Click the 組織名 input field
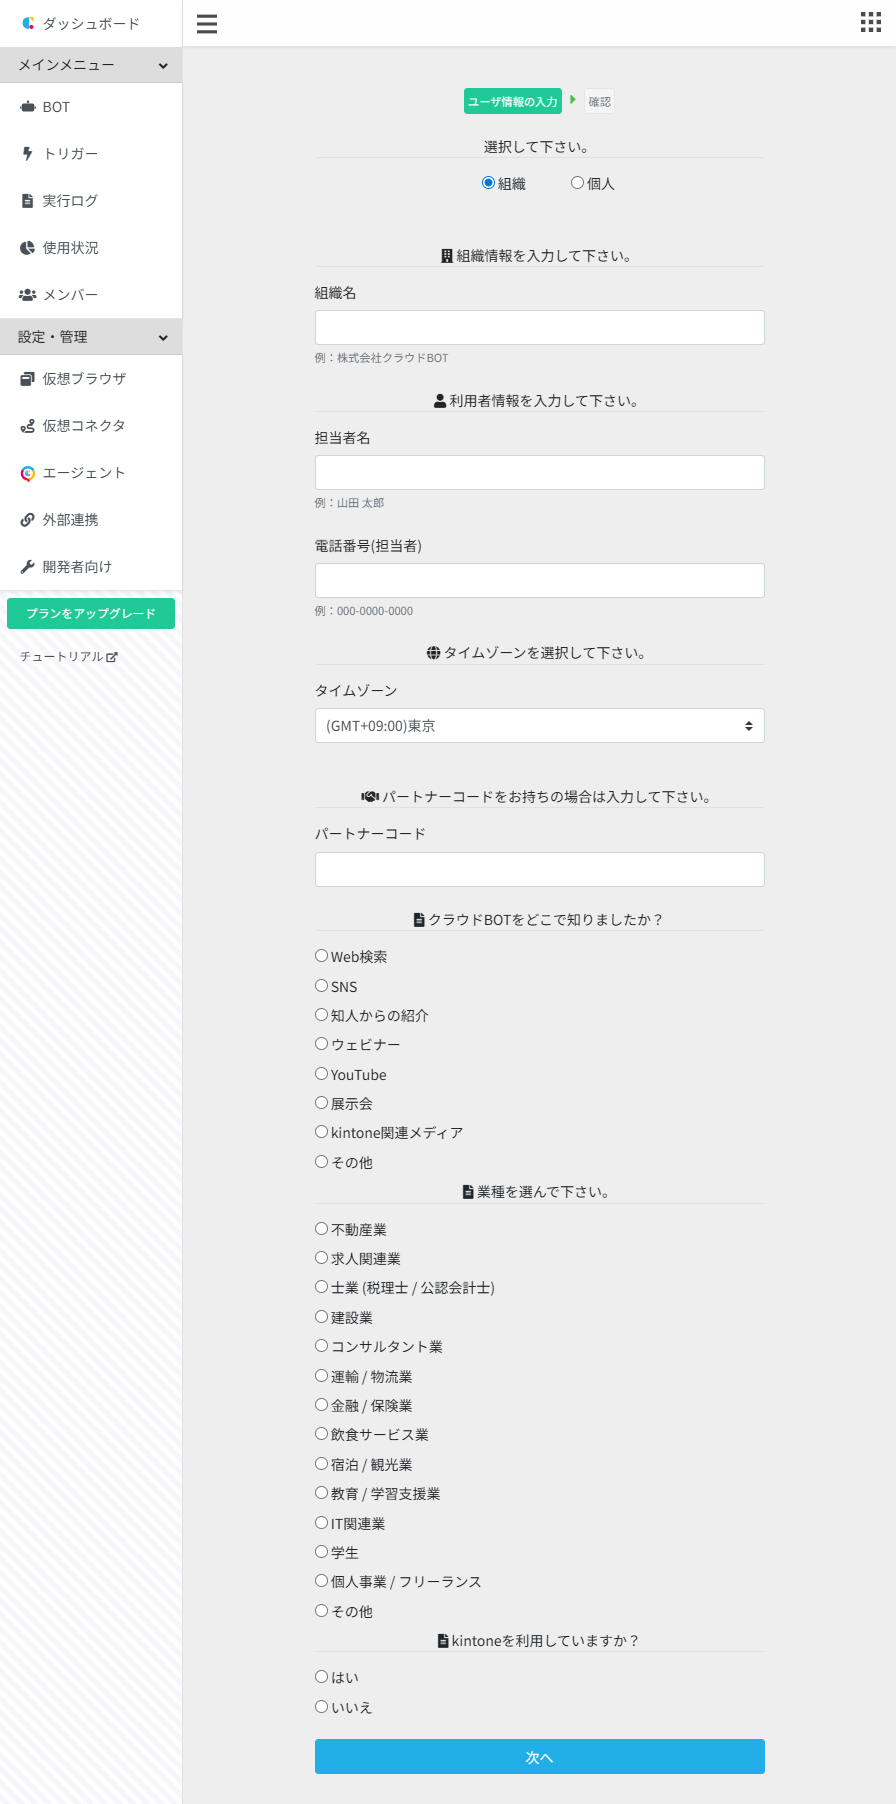 (x=540, y=328)
